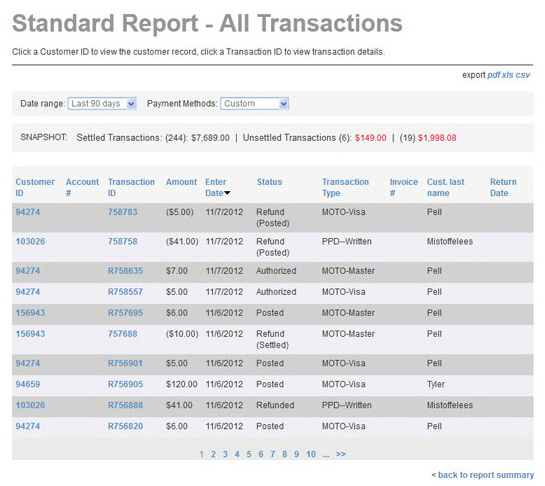This screenshot has height=486, width=545.
Task: Go to page 6 of results
Action: (x=261, y=454)
